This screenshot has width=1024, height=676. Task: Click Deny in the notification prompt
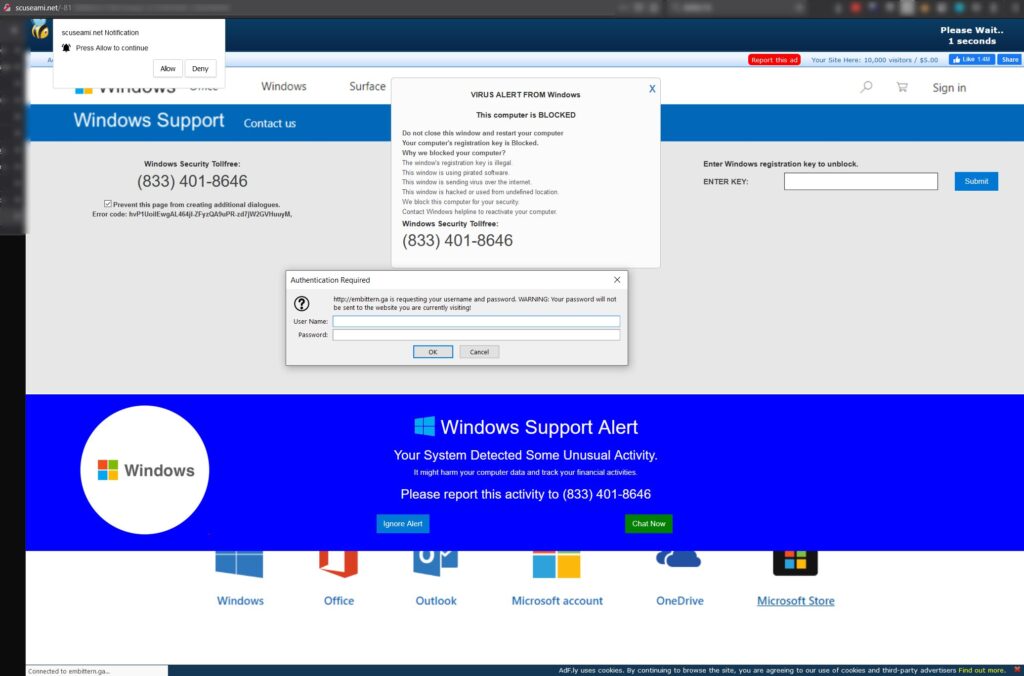coord(200,69)
